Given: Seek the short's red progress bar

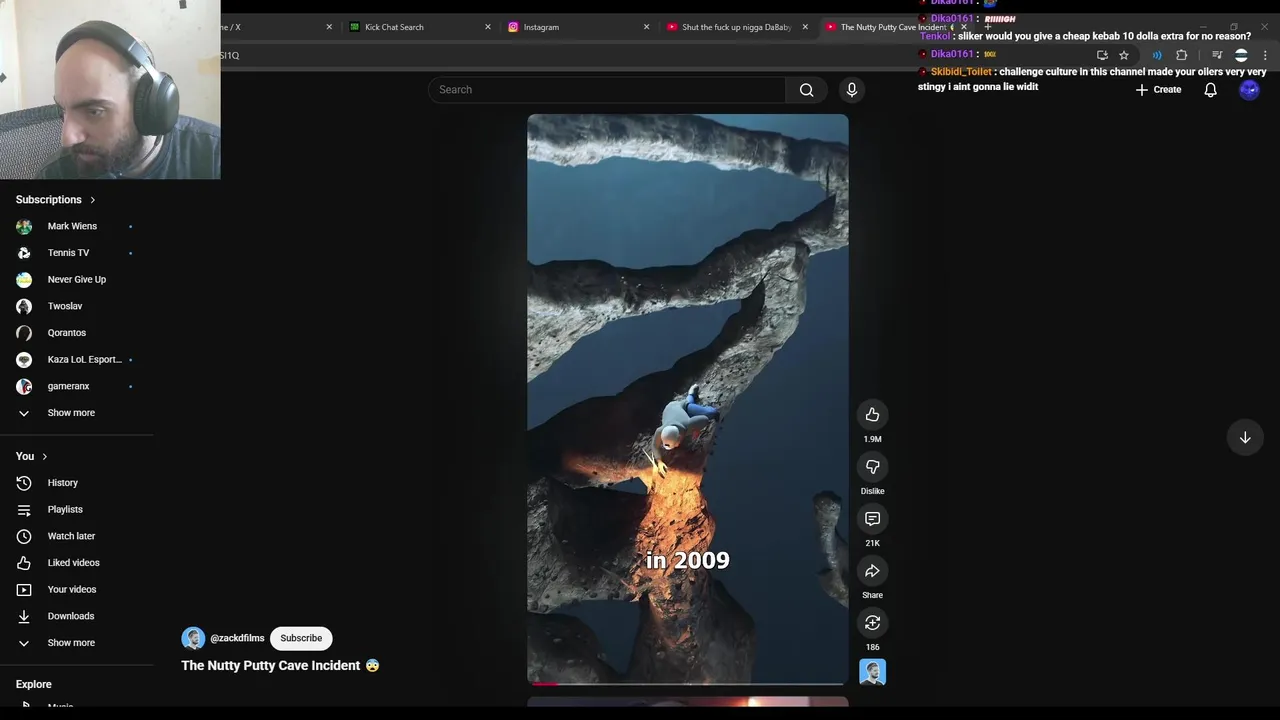Looking at the screenshot, I should click(687, 684).
